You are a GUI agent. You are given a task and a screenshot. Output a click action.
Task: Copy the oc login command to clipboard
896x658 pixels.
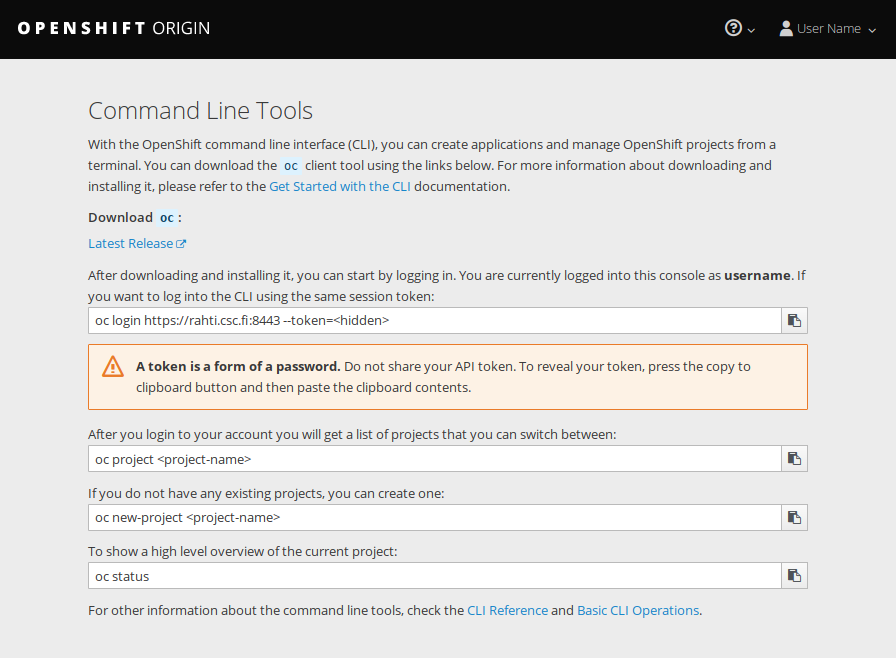coord(794,320)
